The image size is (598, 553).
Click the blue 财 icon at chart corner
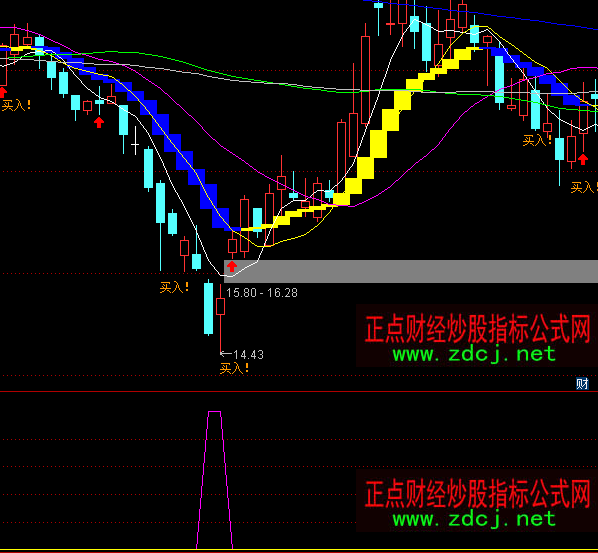pyautogui.click(x=582, y=383)
